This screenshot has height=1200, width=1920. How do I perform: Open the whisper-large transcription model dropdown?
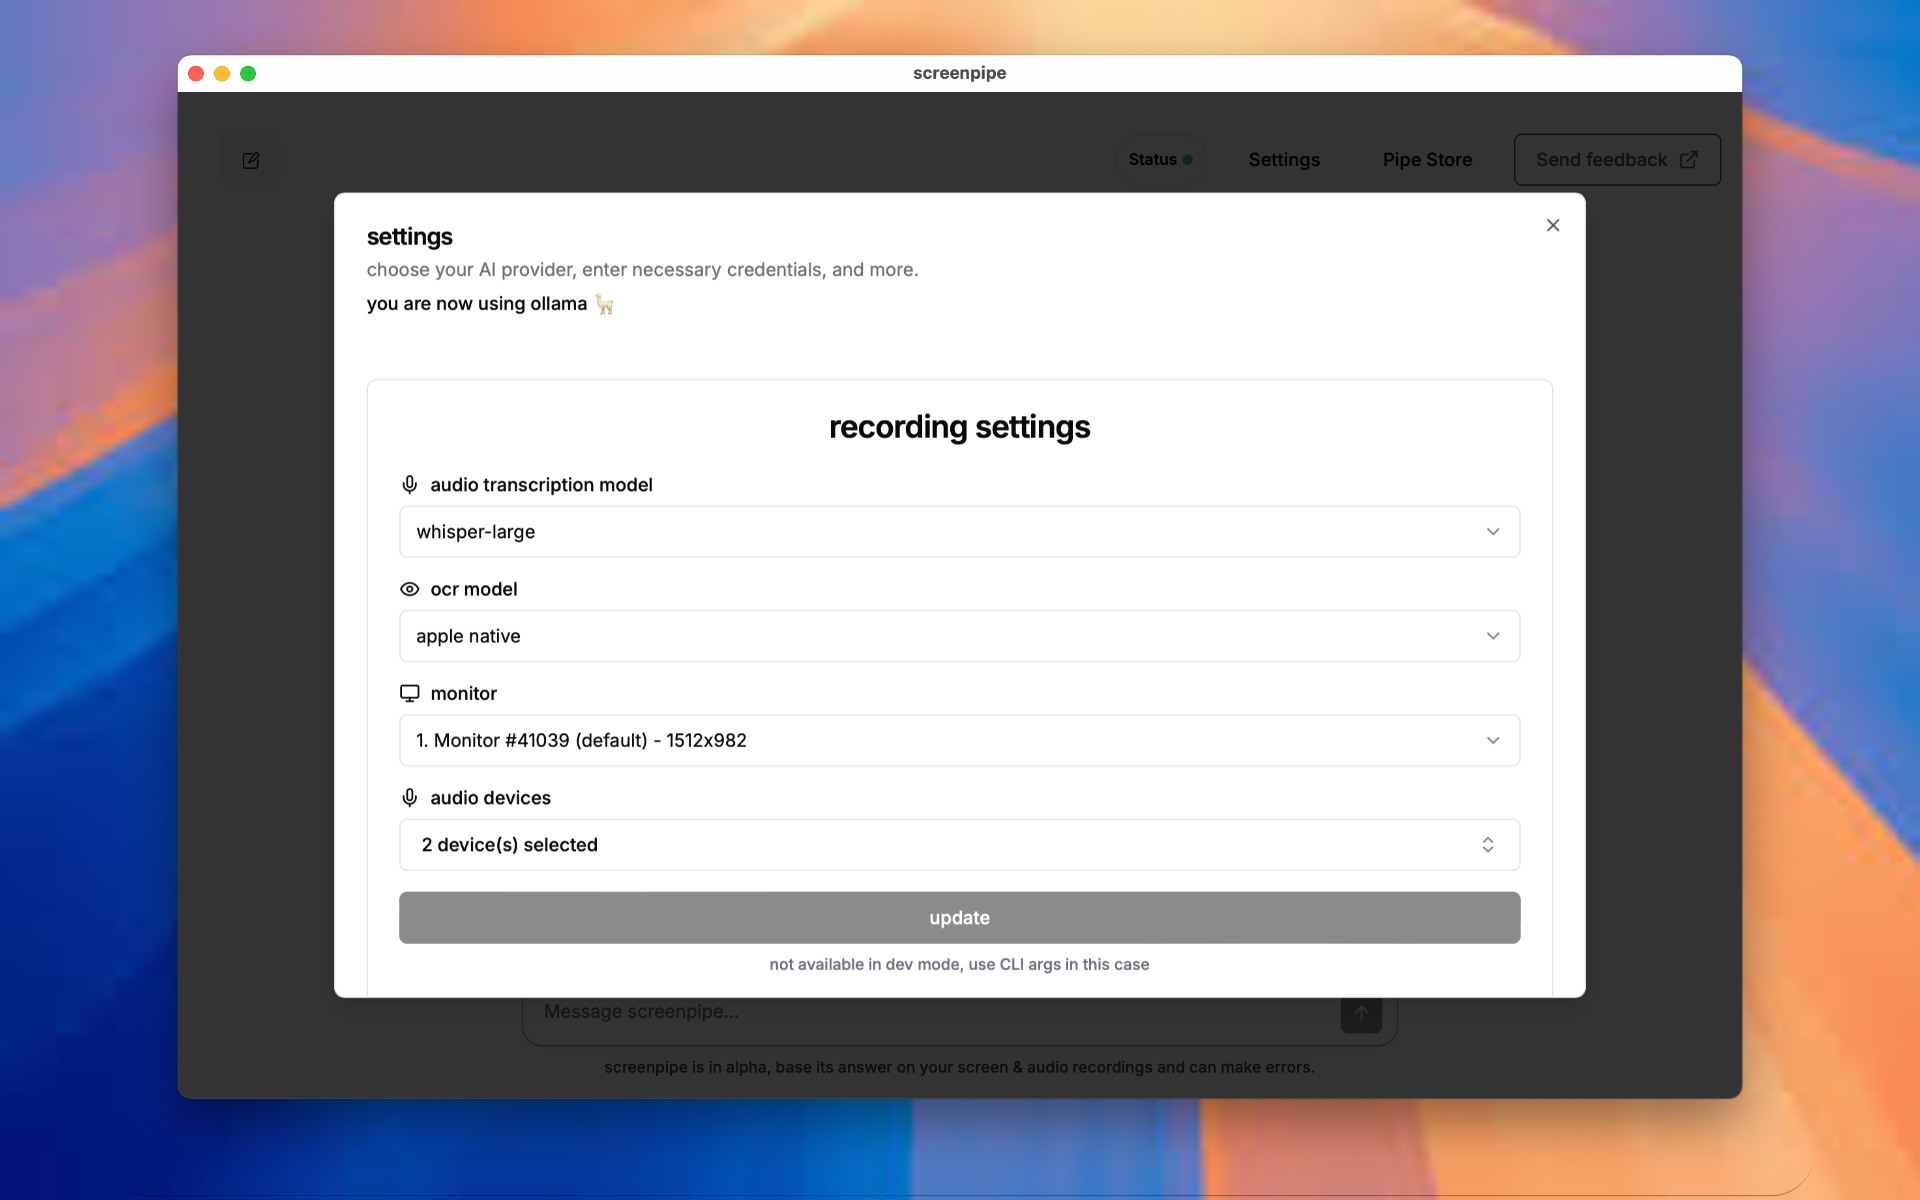[x=959, y=532]
